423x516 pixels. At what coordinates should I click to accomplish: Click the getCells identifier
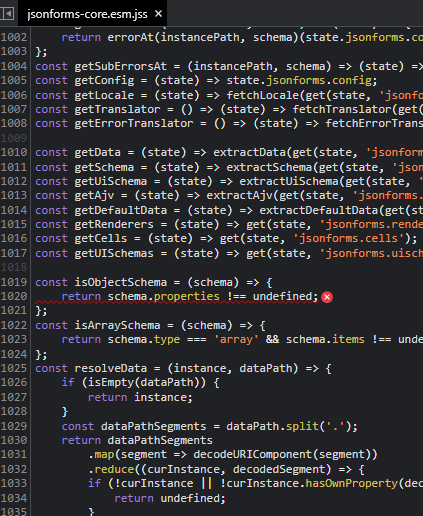(x=101, y=238)
